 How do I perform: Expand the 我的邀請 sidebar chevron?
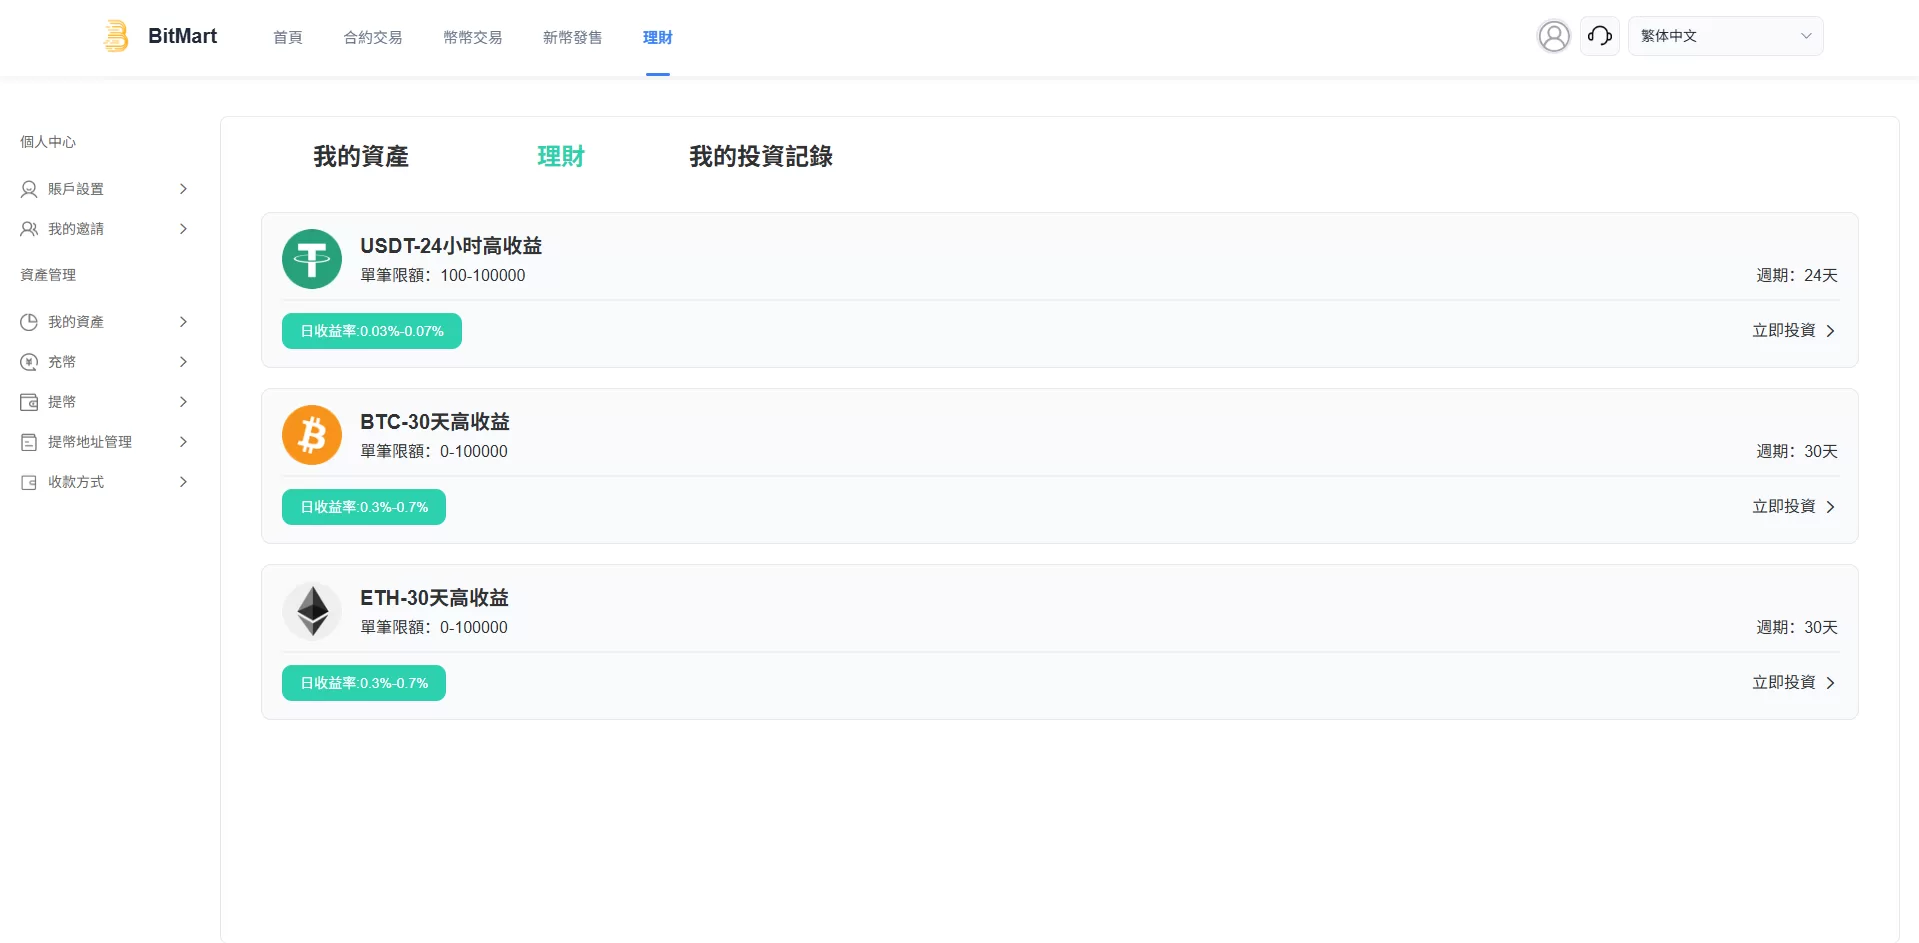[x=183, y=229]
